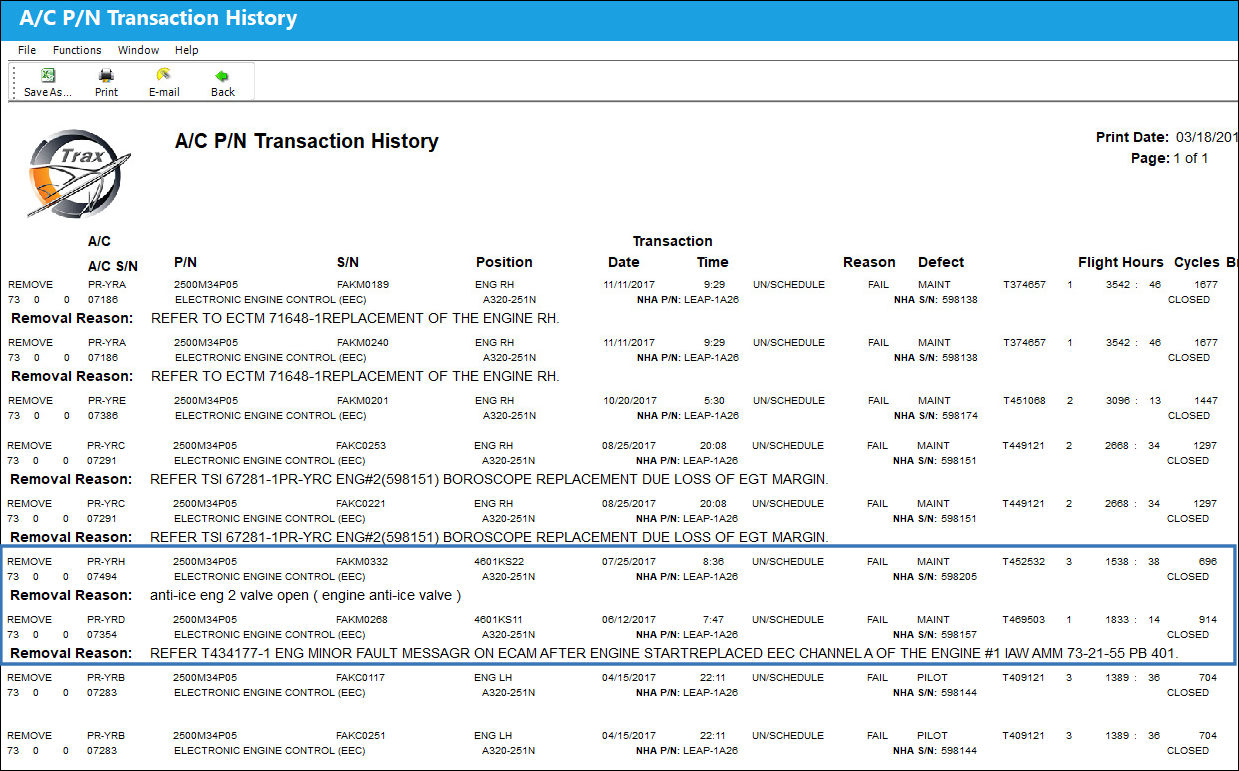Click the green Back arrow icon
This screenshot has height=771, width=1239.
pyautogui.click(x=222, y=75)
